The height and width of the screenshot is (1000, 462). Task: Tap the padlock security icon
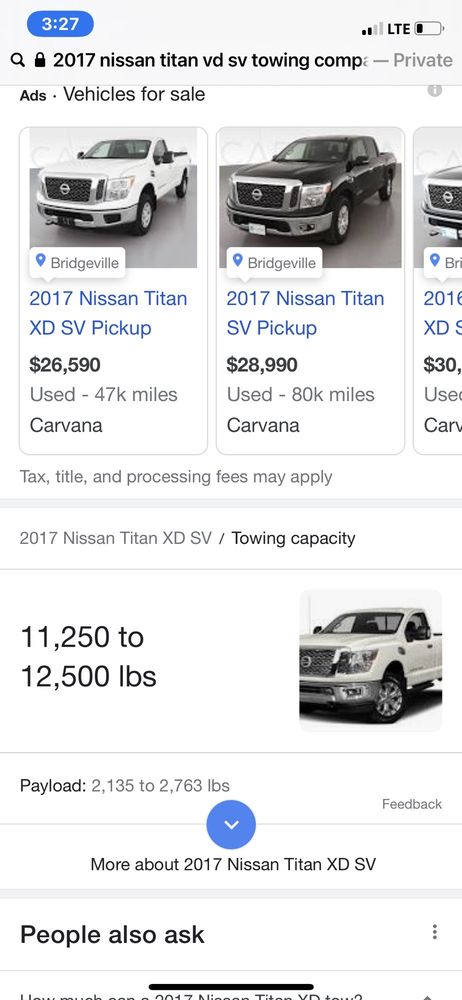coord(40,61)
